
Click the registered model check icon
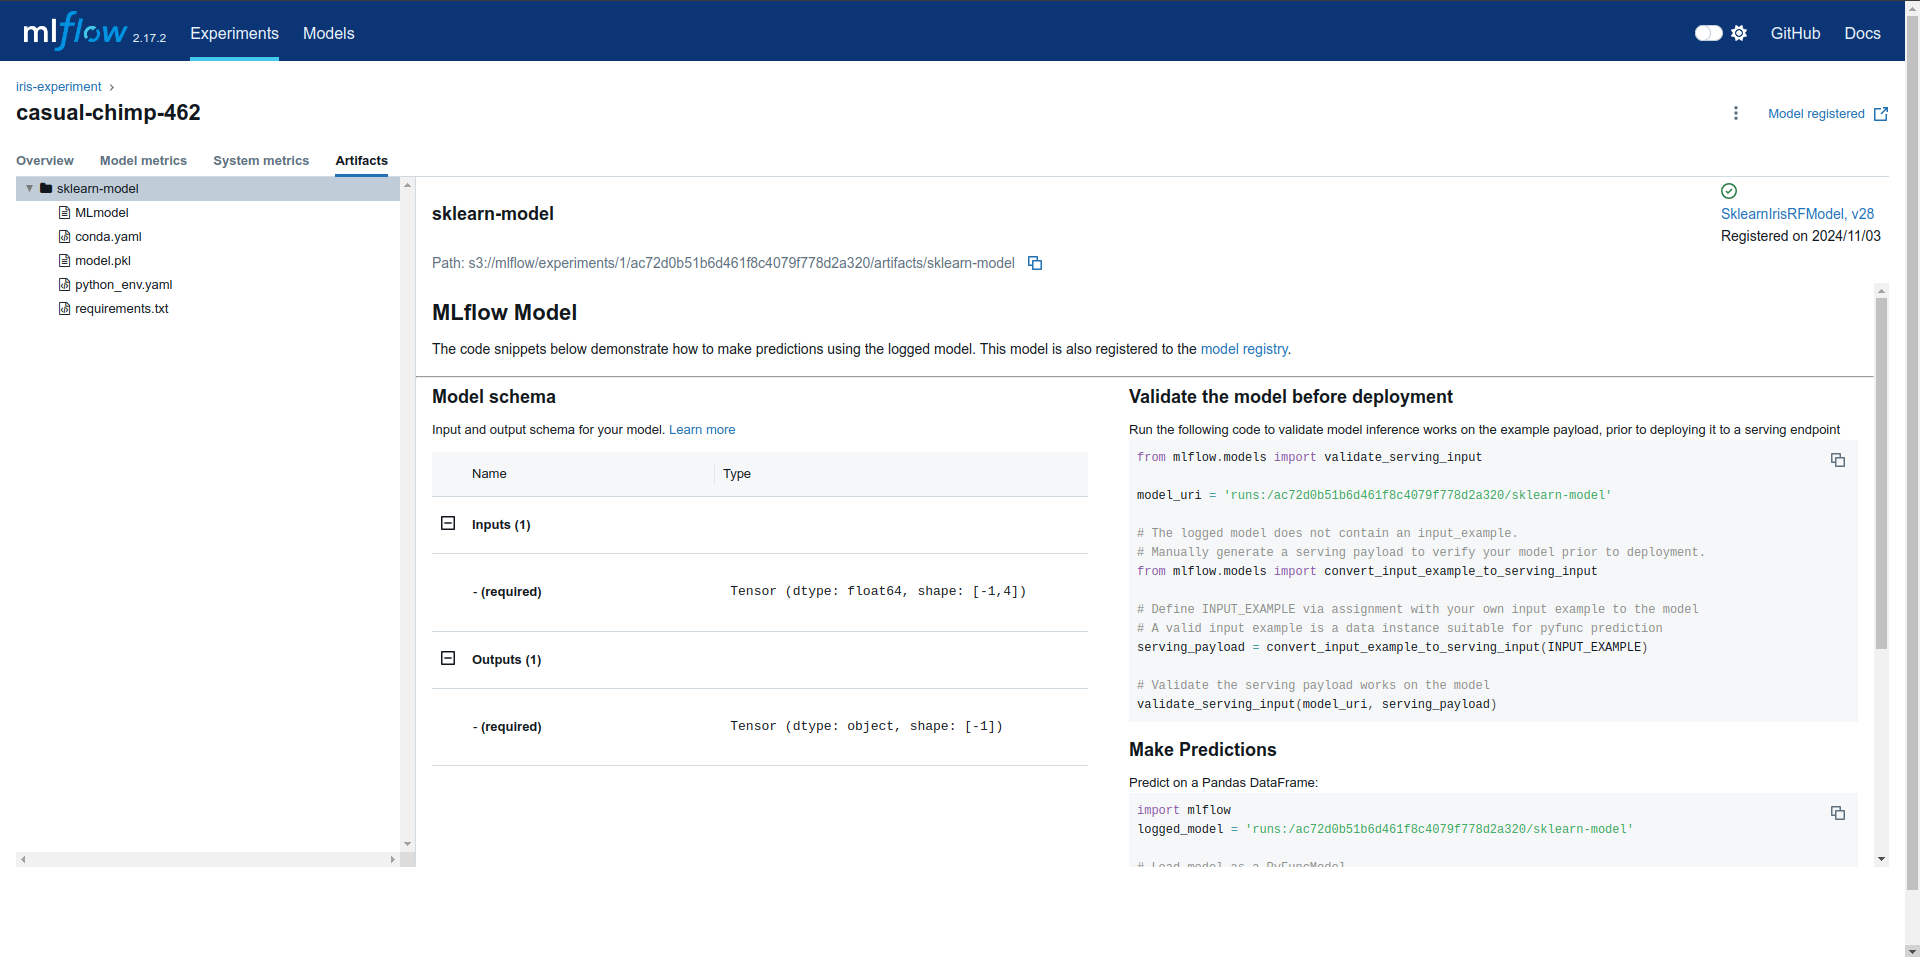tap(1729, 191)
